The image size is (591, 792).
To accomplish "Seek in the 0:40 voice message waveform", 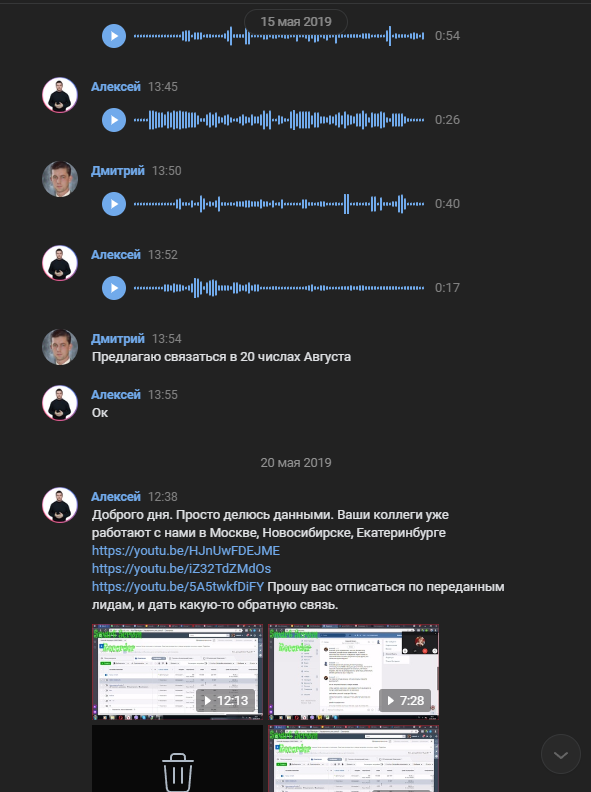I will point(279,204).
